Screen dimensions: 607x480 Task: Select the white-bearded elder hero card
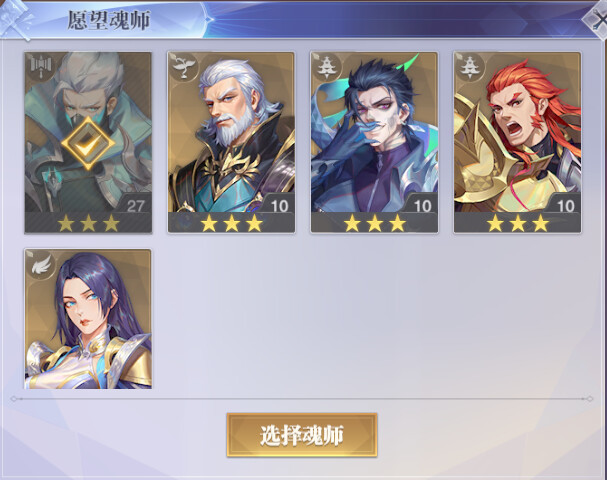click(231, 142)
